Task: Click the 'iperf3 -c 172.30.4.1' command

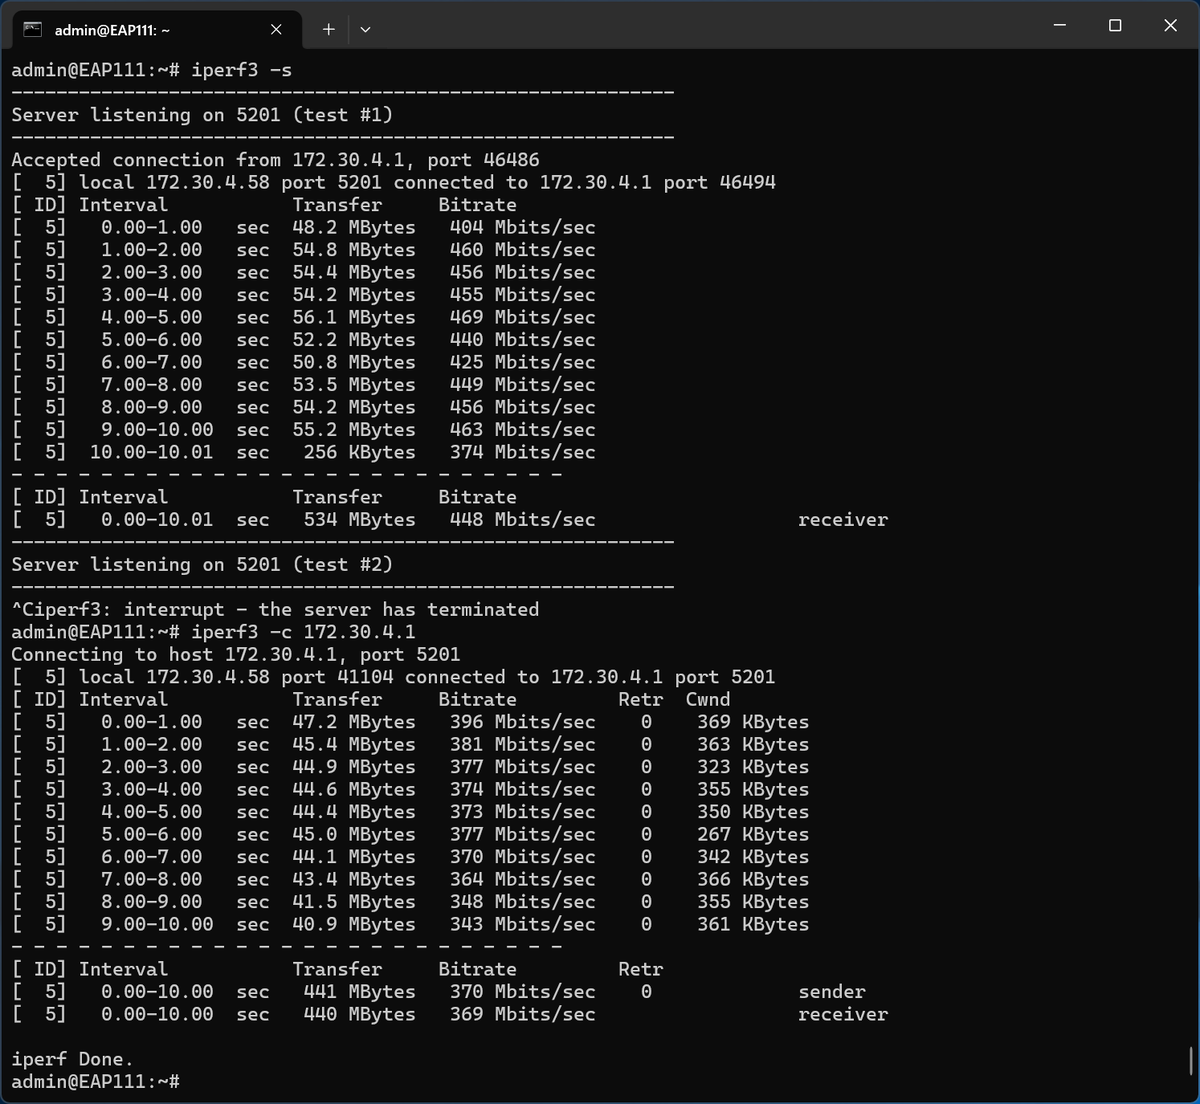Action: [x=303, y=632]
